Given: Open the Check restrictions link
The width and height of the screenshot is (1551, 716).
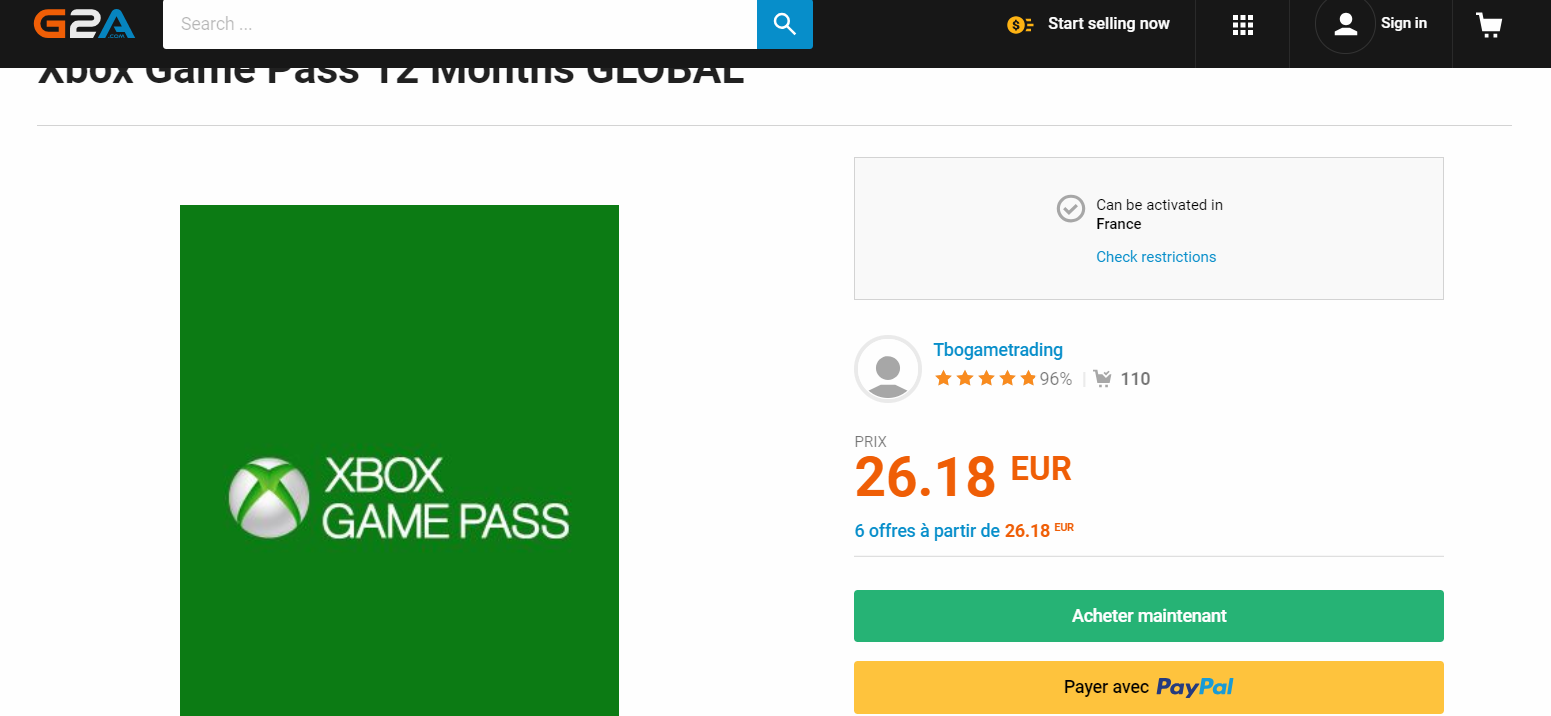Looking at the screenshot, I should (x=1156, y=257).
